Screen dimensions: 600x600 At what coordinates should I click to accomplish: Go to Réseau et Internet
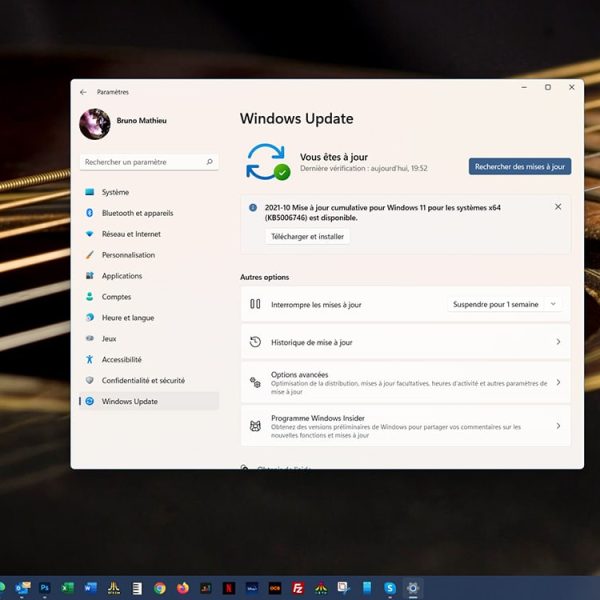pos(149,234)
